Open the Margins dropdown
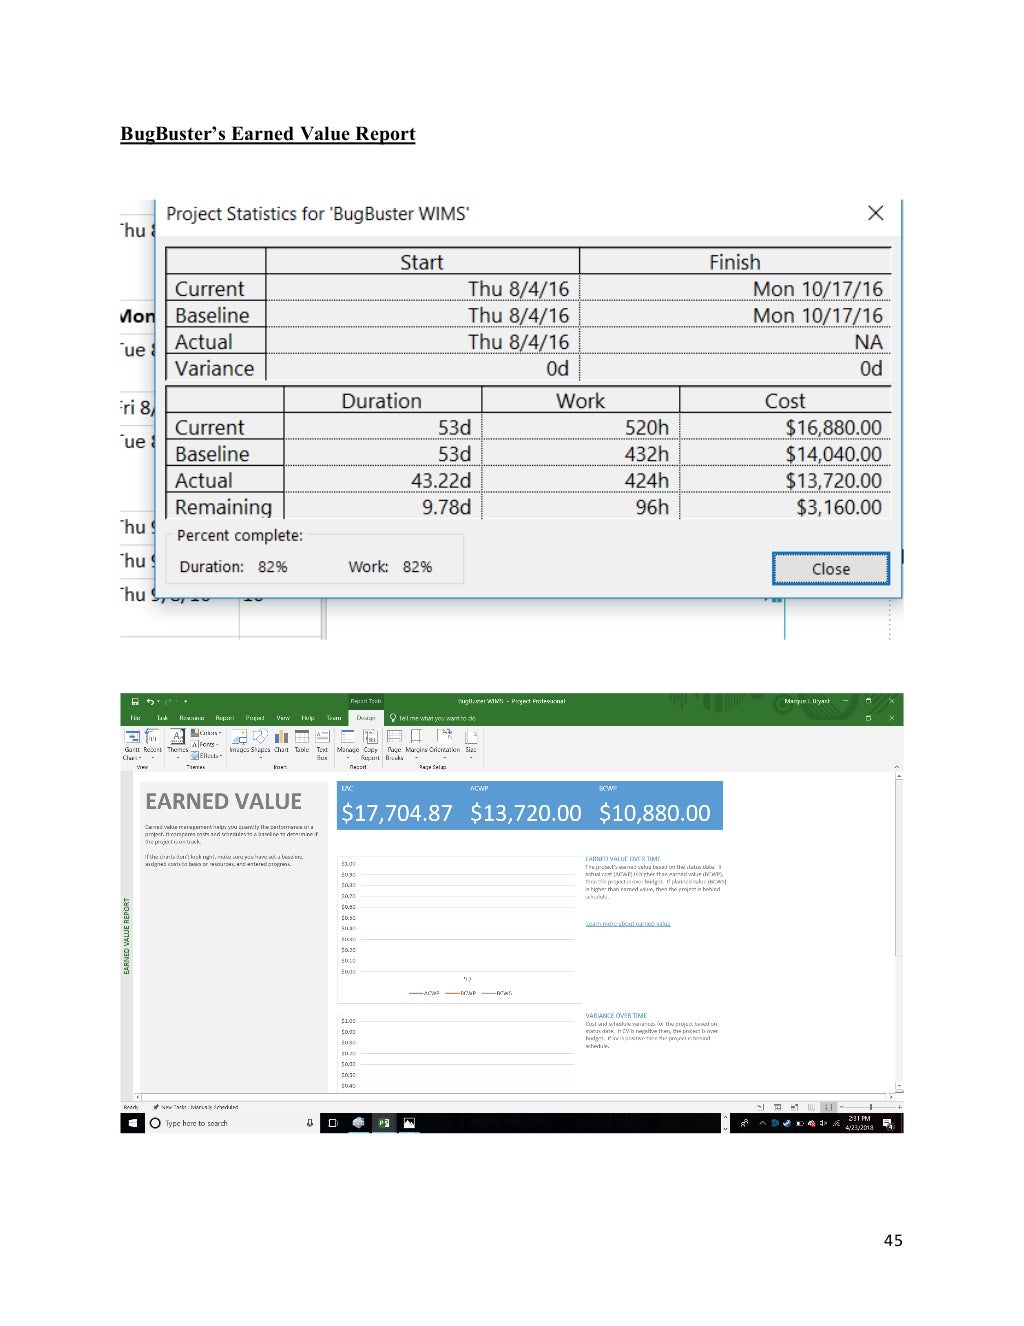The height and width of the screenshot is (1326, 1024). coord(415,743)
